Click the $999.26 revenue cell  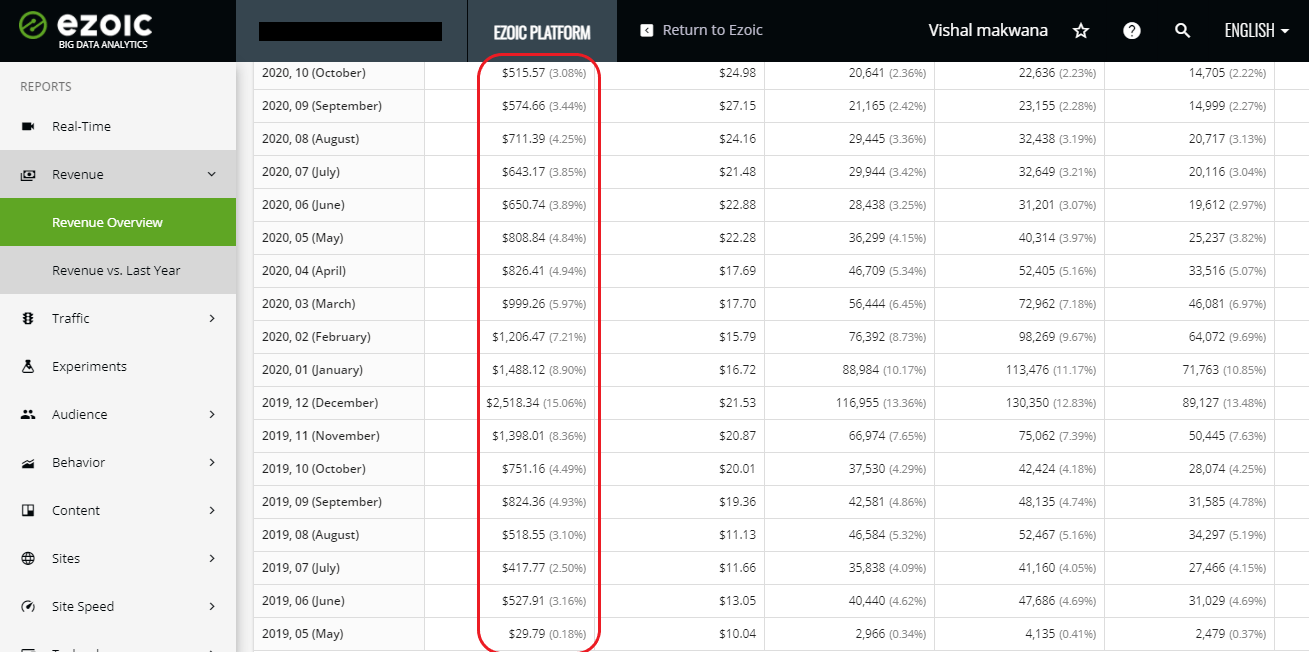544,304
